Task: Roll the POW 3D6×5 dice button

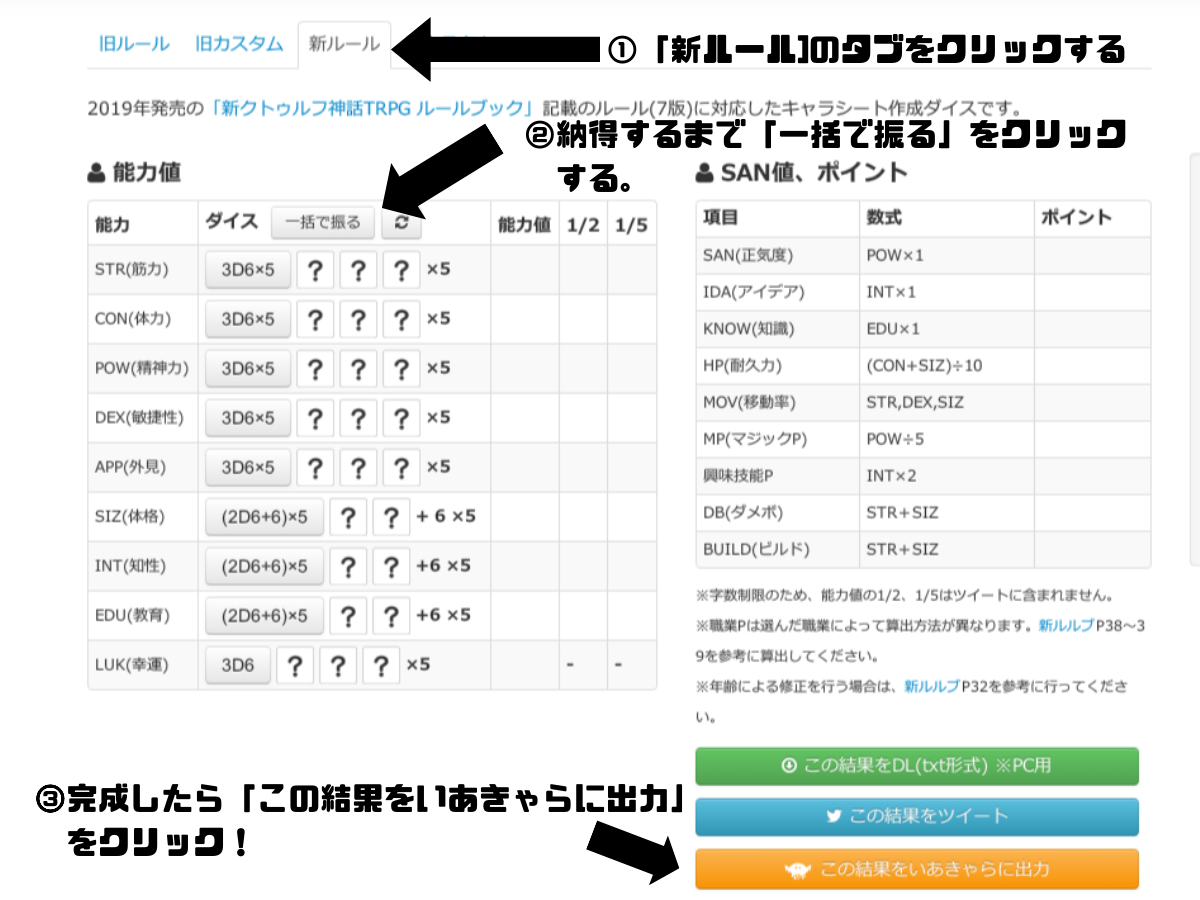Action: 248,369
